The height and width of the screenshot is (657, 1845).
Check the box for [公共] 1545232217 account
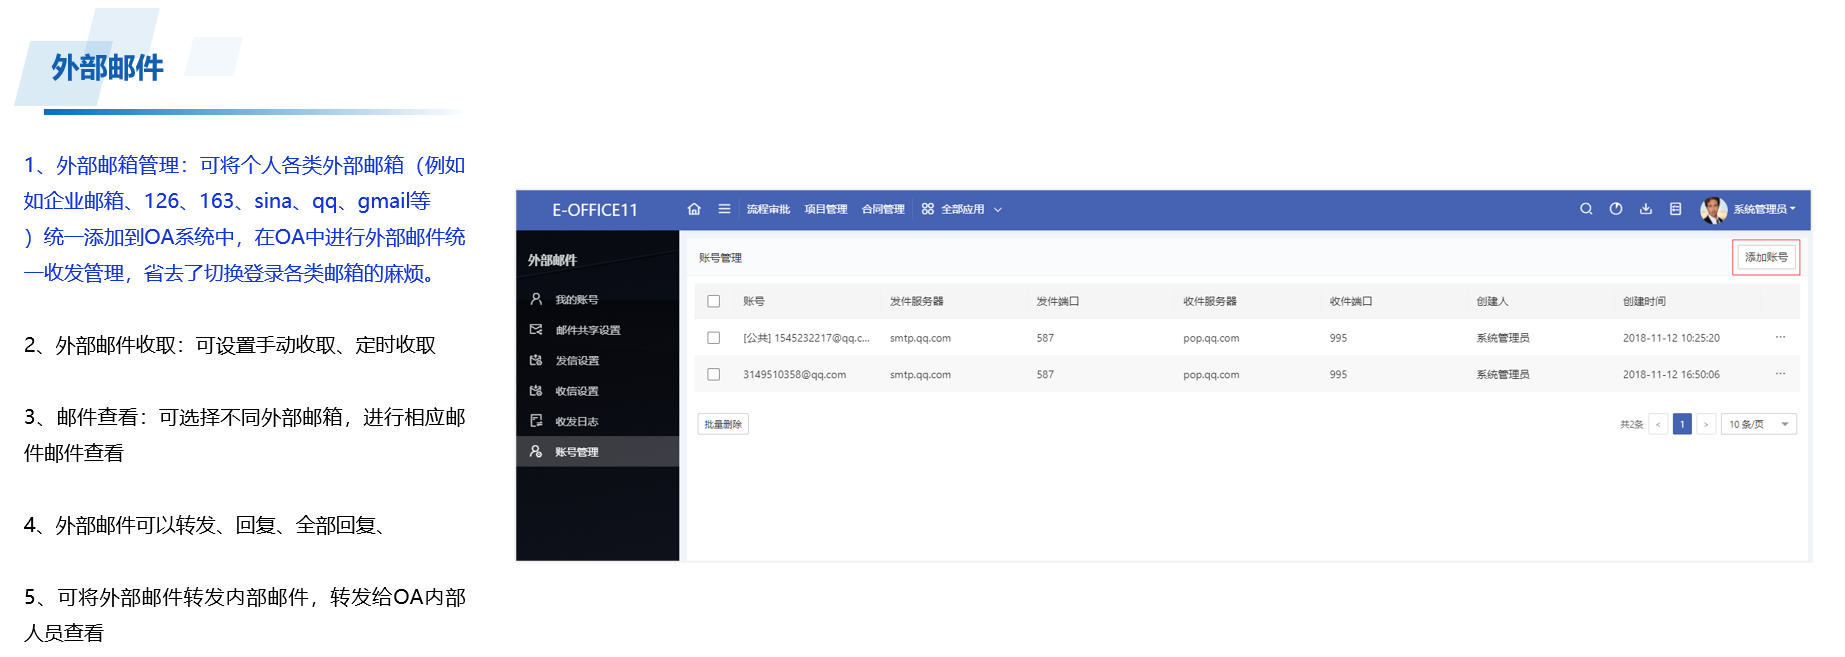714,338
